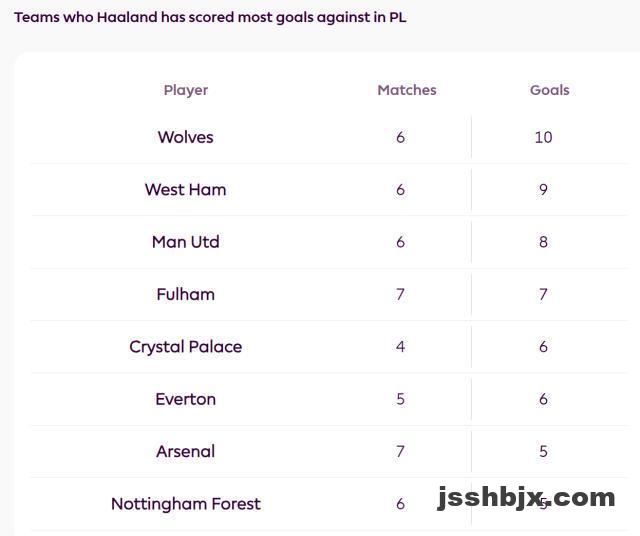Image resolution: width=640 pixels, height=536 pixels.
Task: Click Crystal Palace matches value 4
Action: tap(400, 347)
